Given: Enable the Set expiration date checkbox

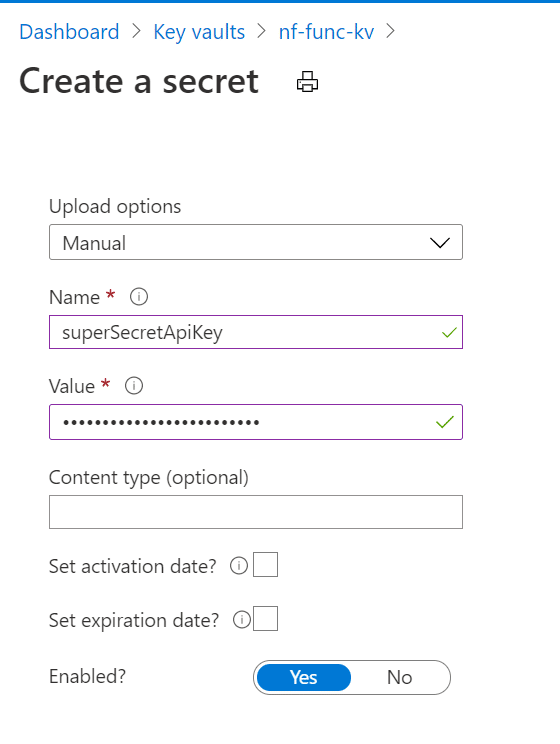Looking at the screenshot, I should click(265, 619).
